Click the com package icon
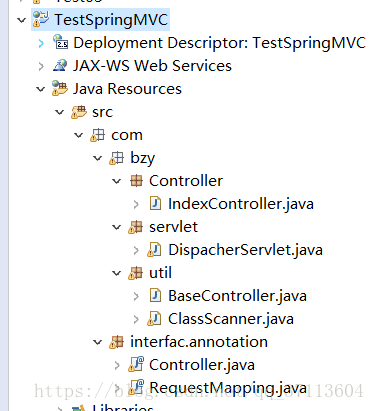 click(97, 135)
